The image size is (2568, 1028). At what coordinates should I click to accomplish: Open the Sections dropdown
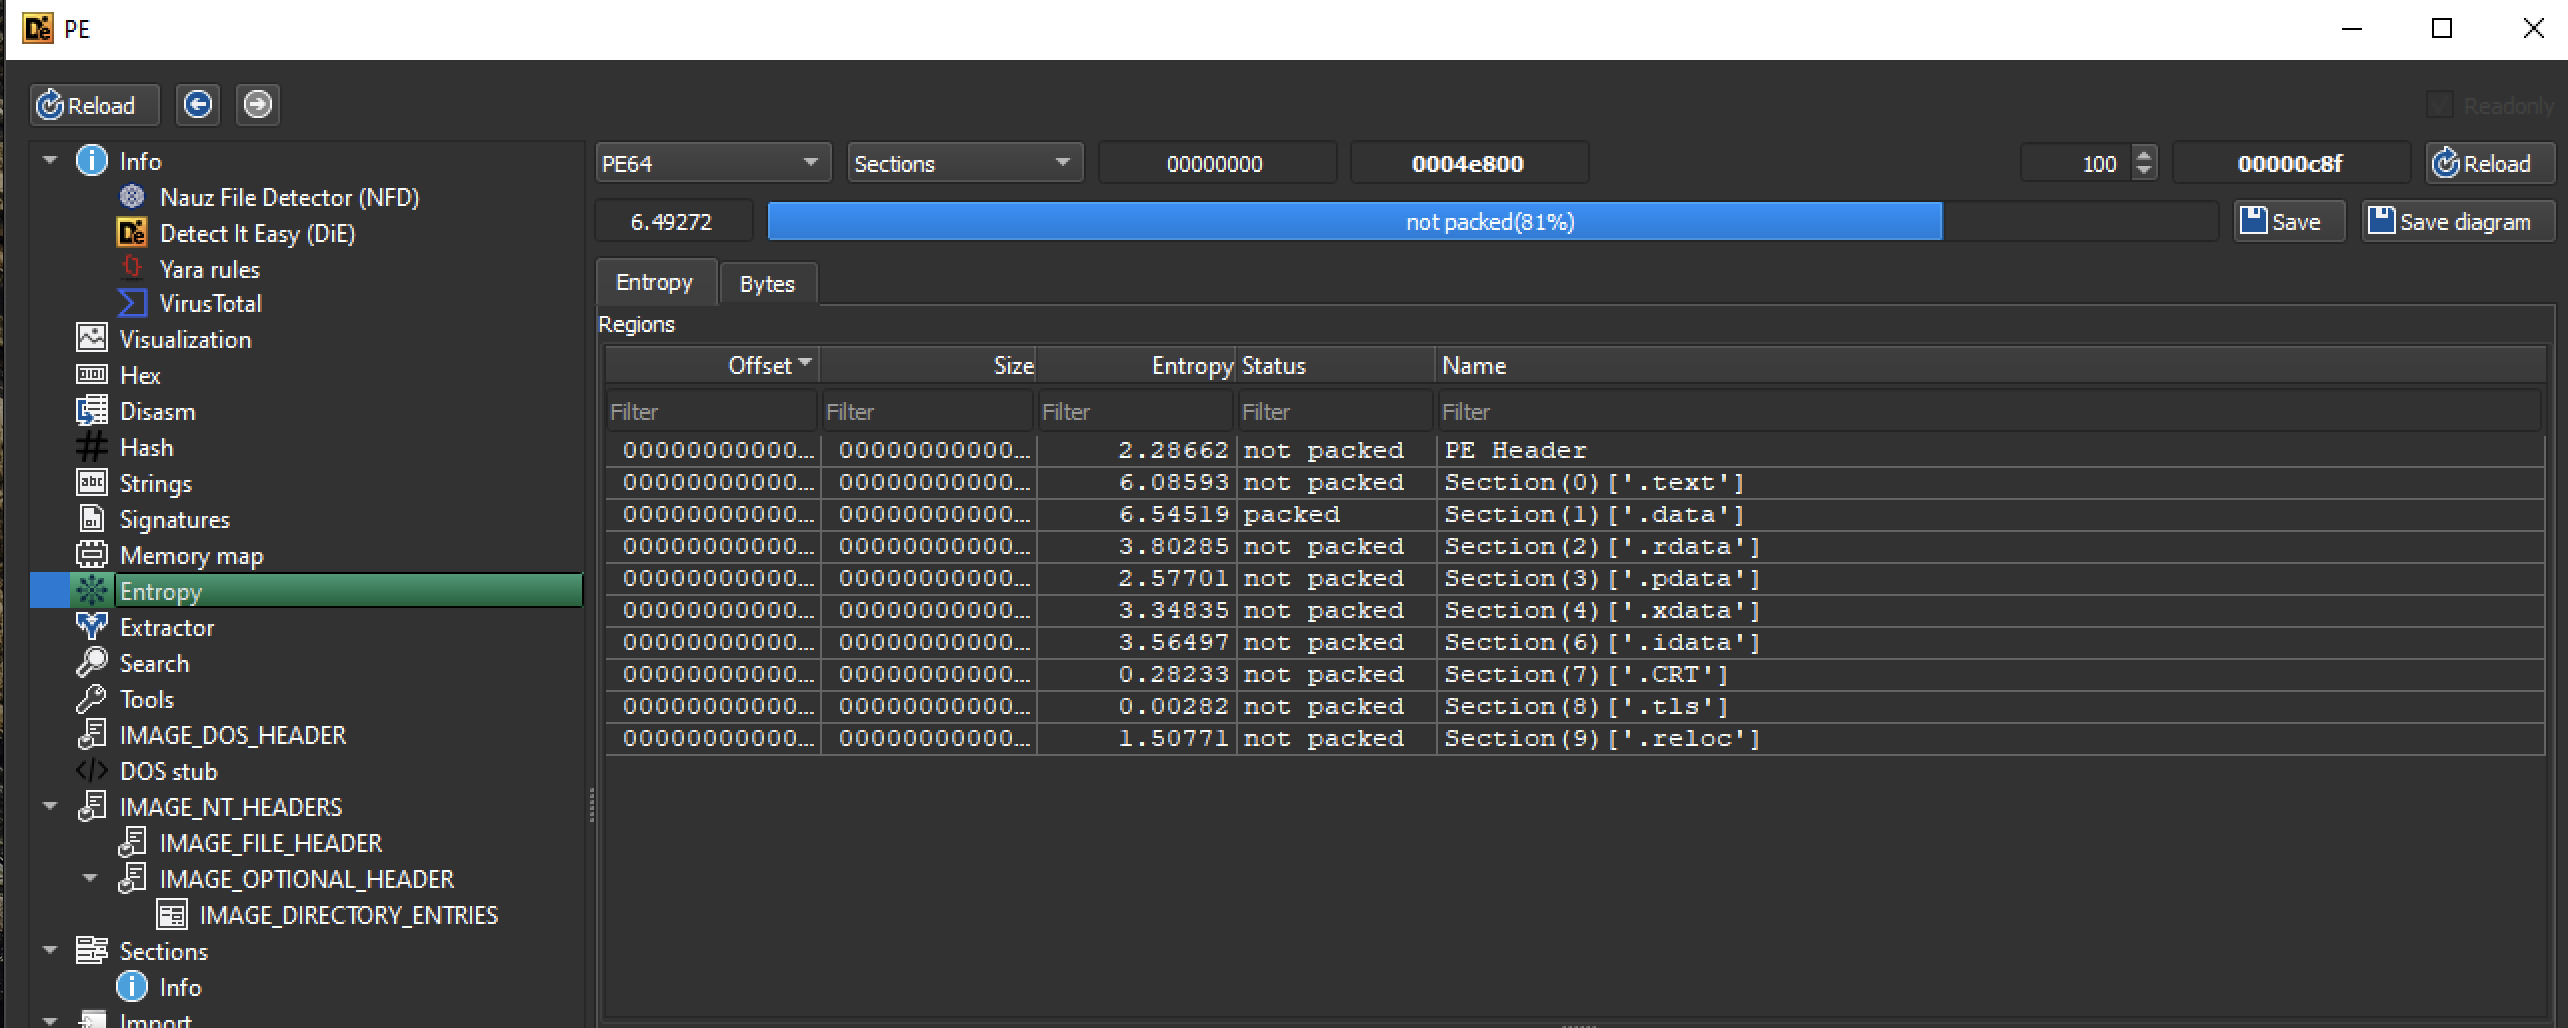coord(965,163)
